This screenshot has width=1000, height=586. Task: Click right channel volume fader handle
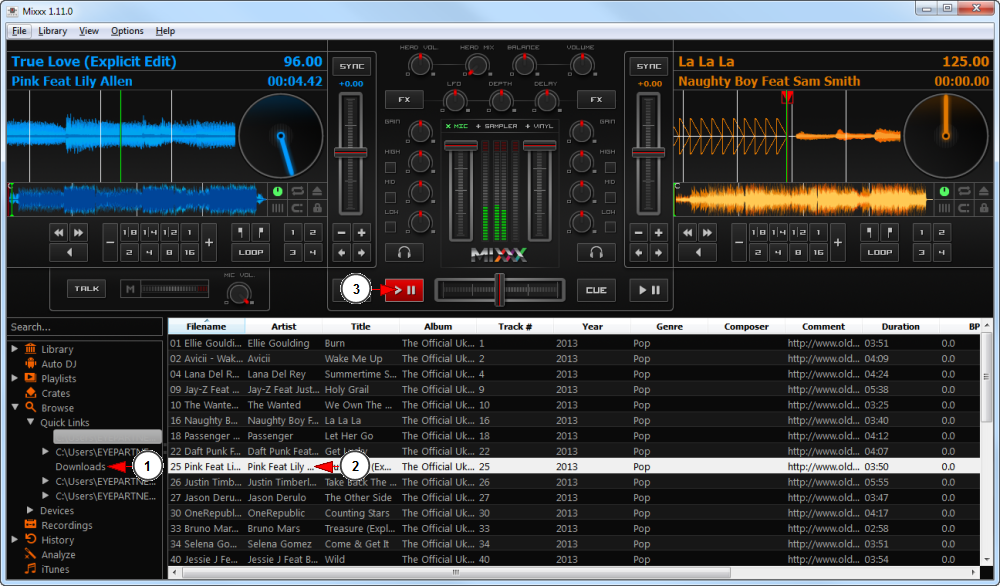coord(540,146)
